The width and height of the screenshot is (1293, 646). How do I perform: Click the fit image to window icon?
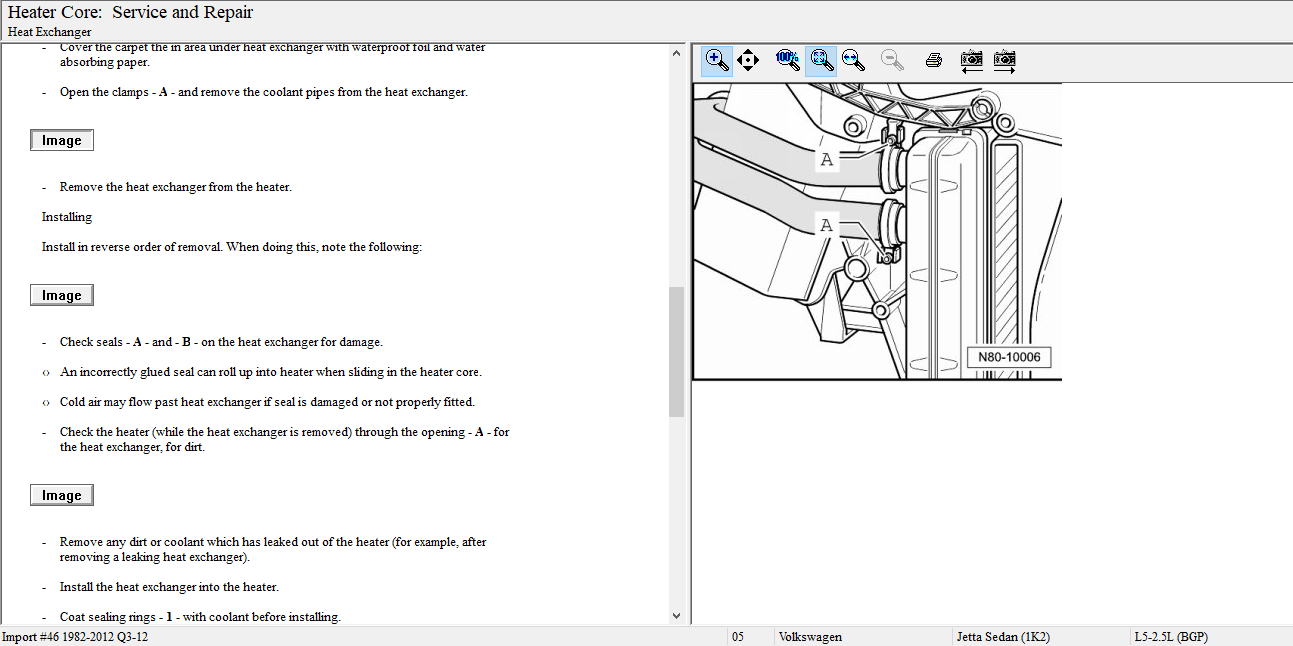point(821,60)
